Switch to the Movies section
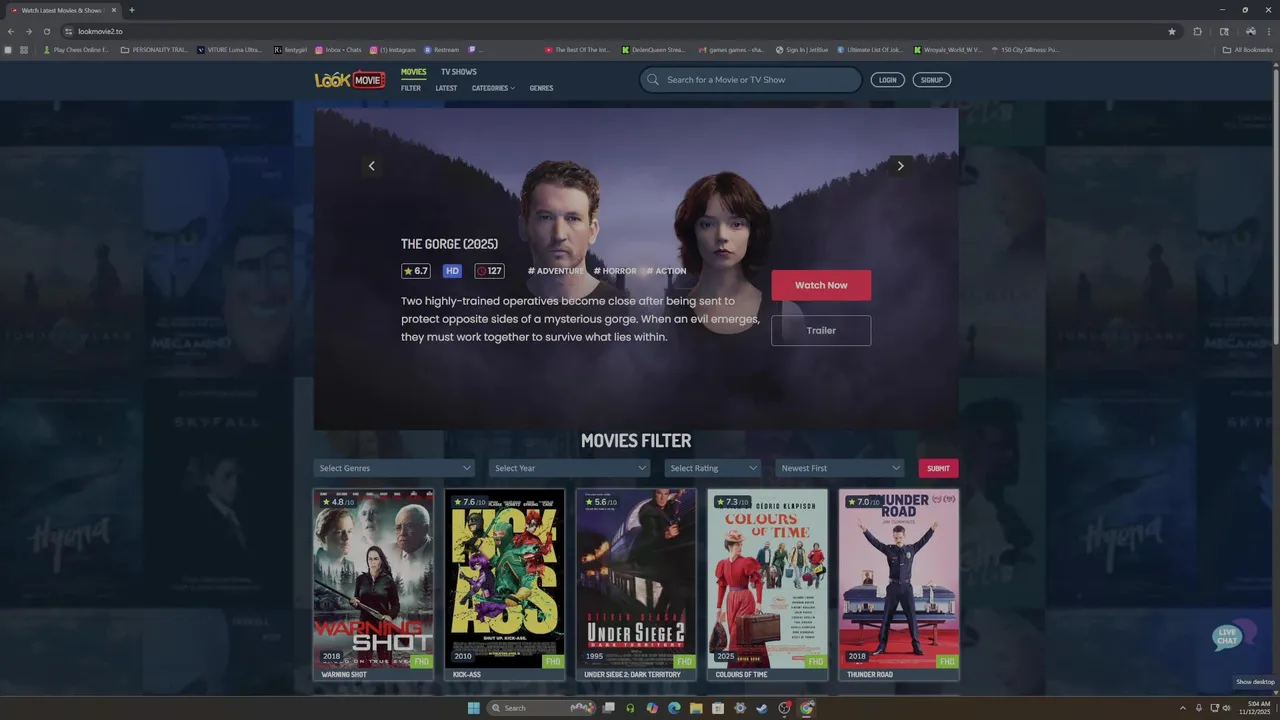 413,72
